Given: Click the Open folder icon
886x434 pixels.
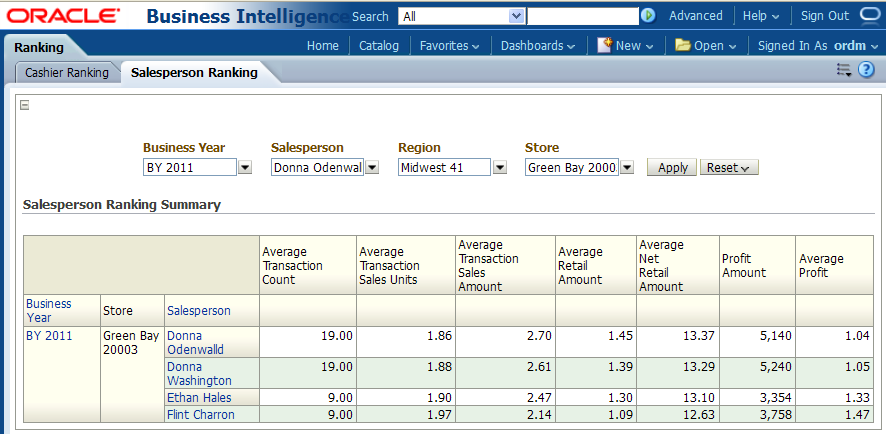Looking at the screenshot, I should [x=683, y=45].
